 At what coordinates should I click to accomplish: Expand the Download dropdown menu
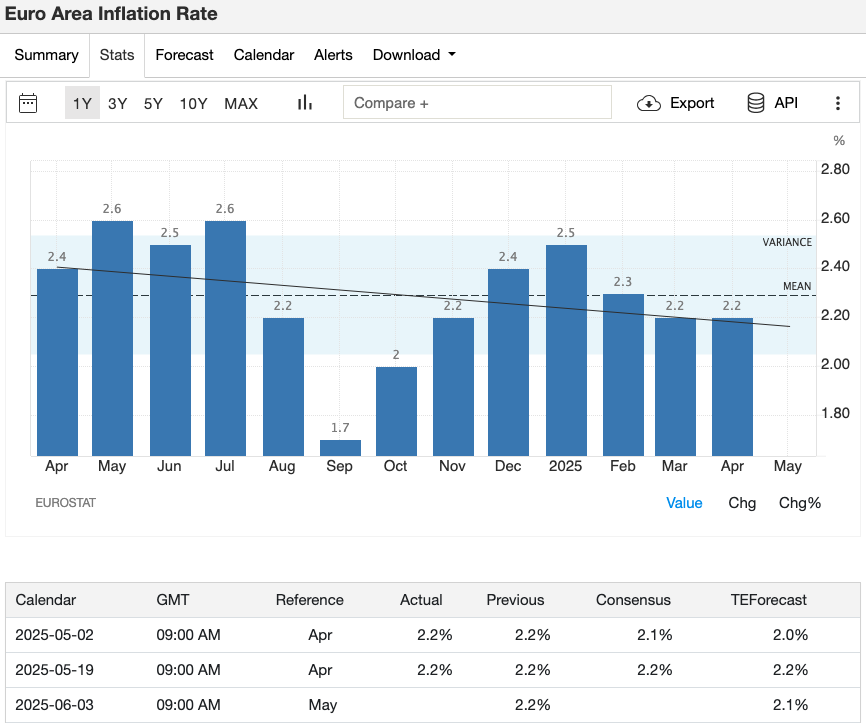414,55
